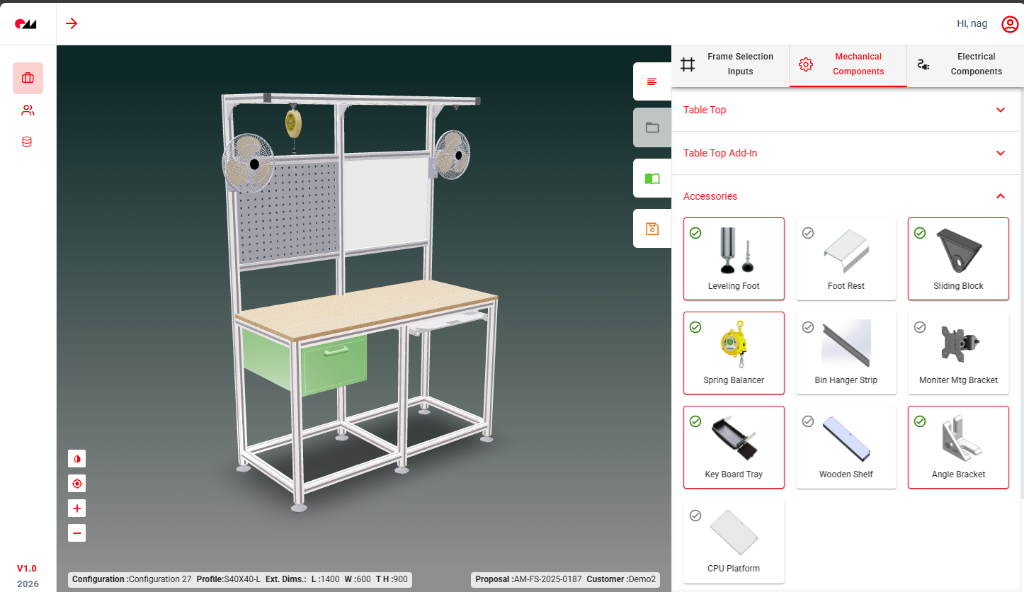This screenshot has height=592, width=1024.
Task: Select the users icon in the left sidebar
Action: pyautogui.click(x=27, y=110)
